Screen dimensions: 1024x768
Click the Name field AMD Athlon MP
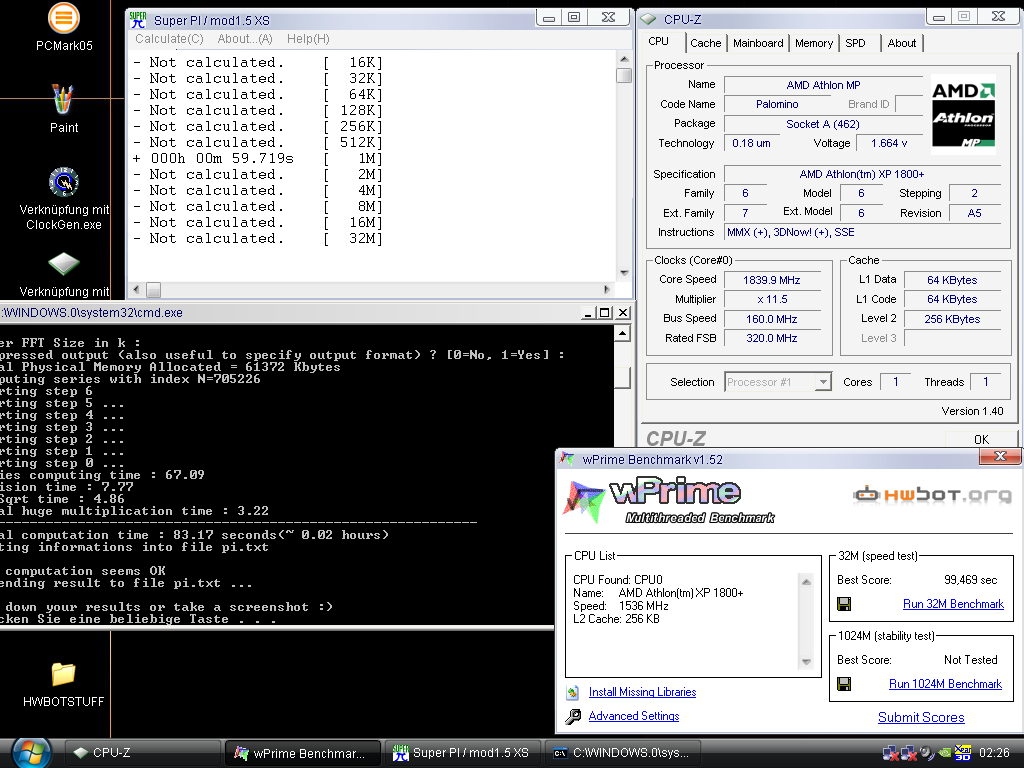click(x=823, y=85)
